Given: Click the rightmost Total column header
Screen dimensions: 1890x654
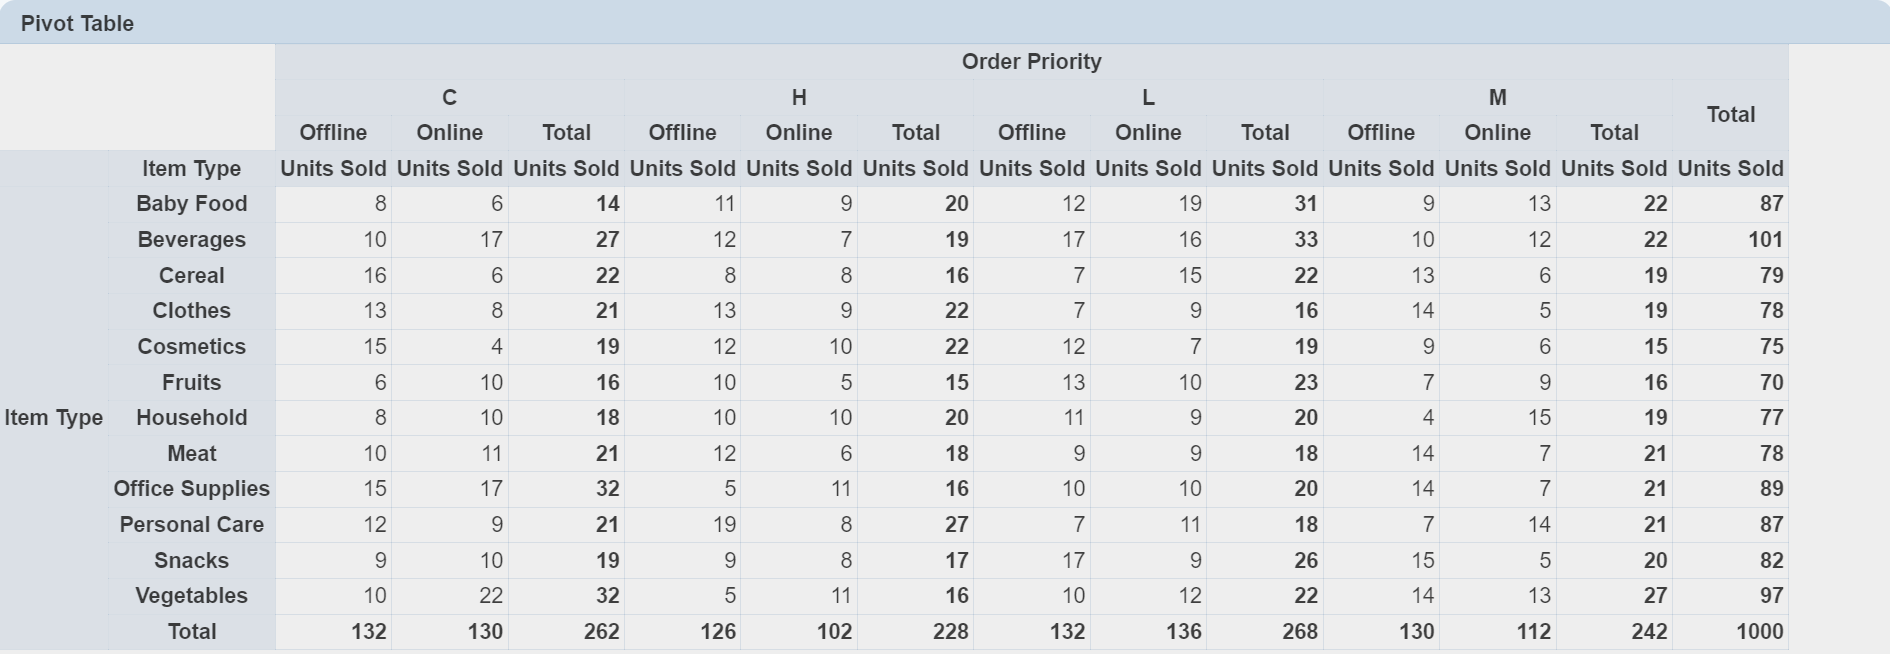Looking at the screenshot, I should point(1730,115).
